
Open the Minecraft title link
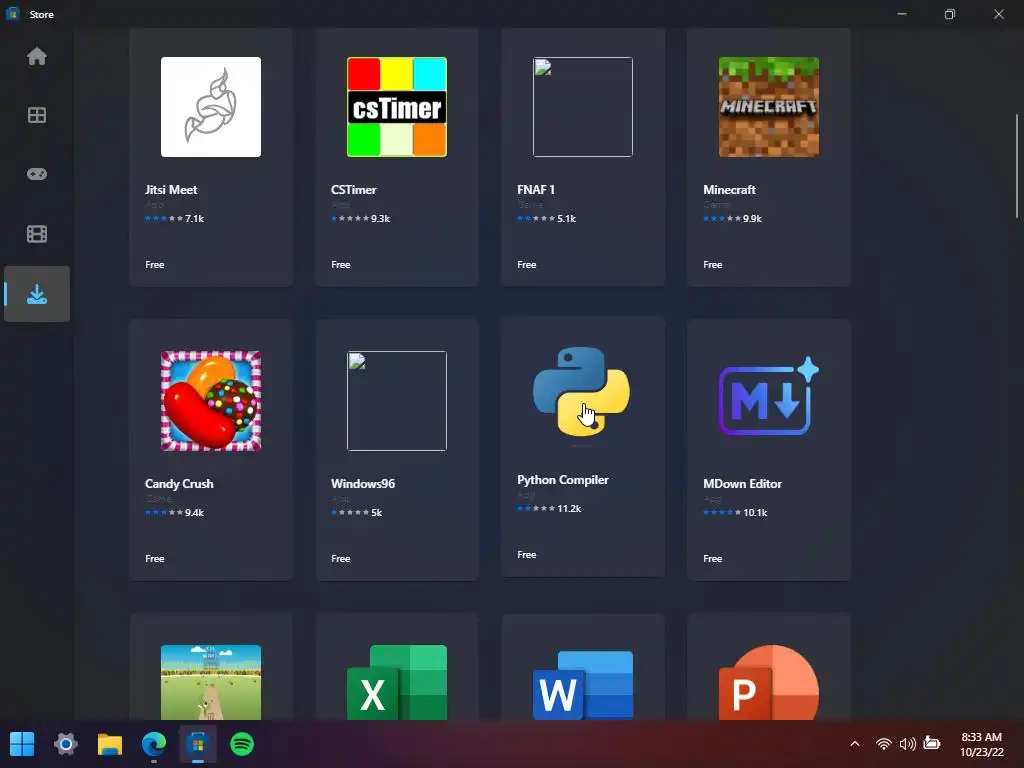point(729,190)
